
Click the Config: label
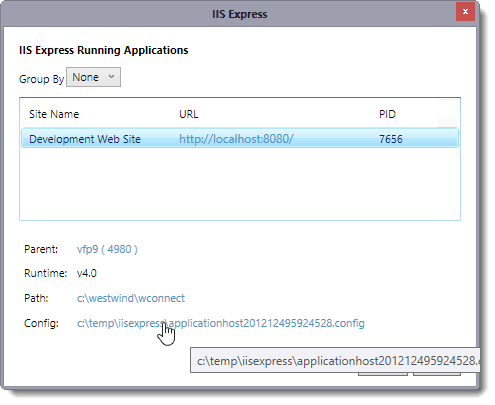pos(41,323)
